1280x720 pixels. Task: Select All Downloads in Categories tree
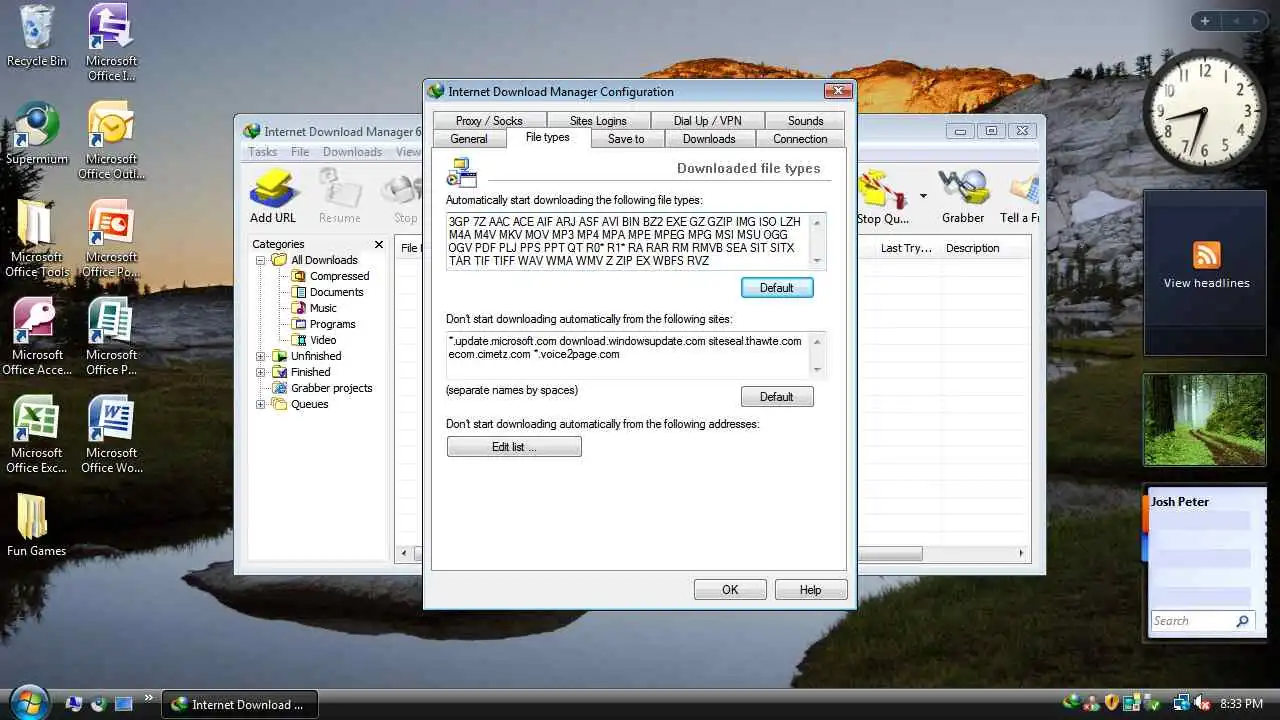(x=324, y=260)
